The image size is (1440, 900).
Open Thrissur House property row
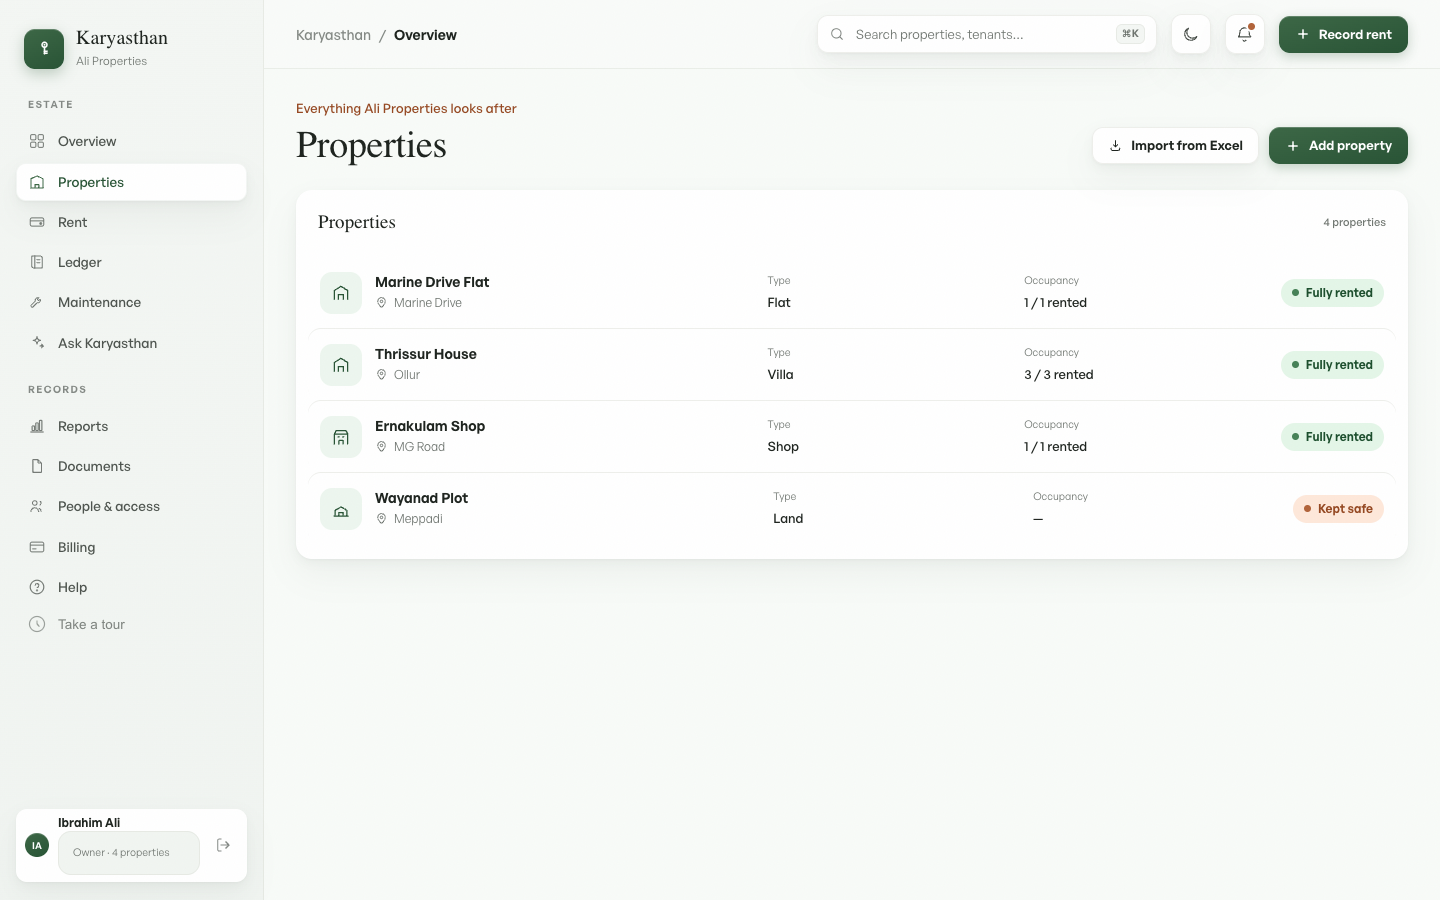(x=852, y=365)
